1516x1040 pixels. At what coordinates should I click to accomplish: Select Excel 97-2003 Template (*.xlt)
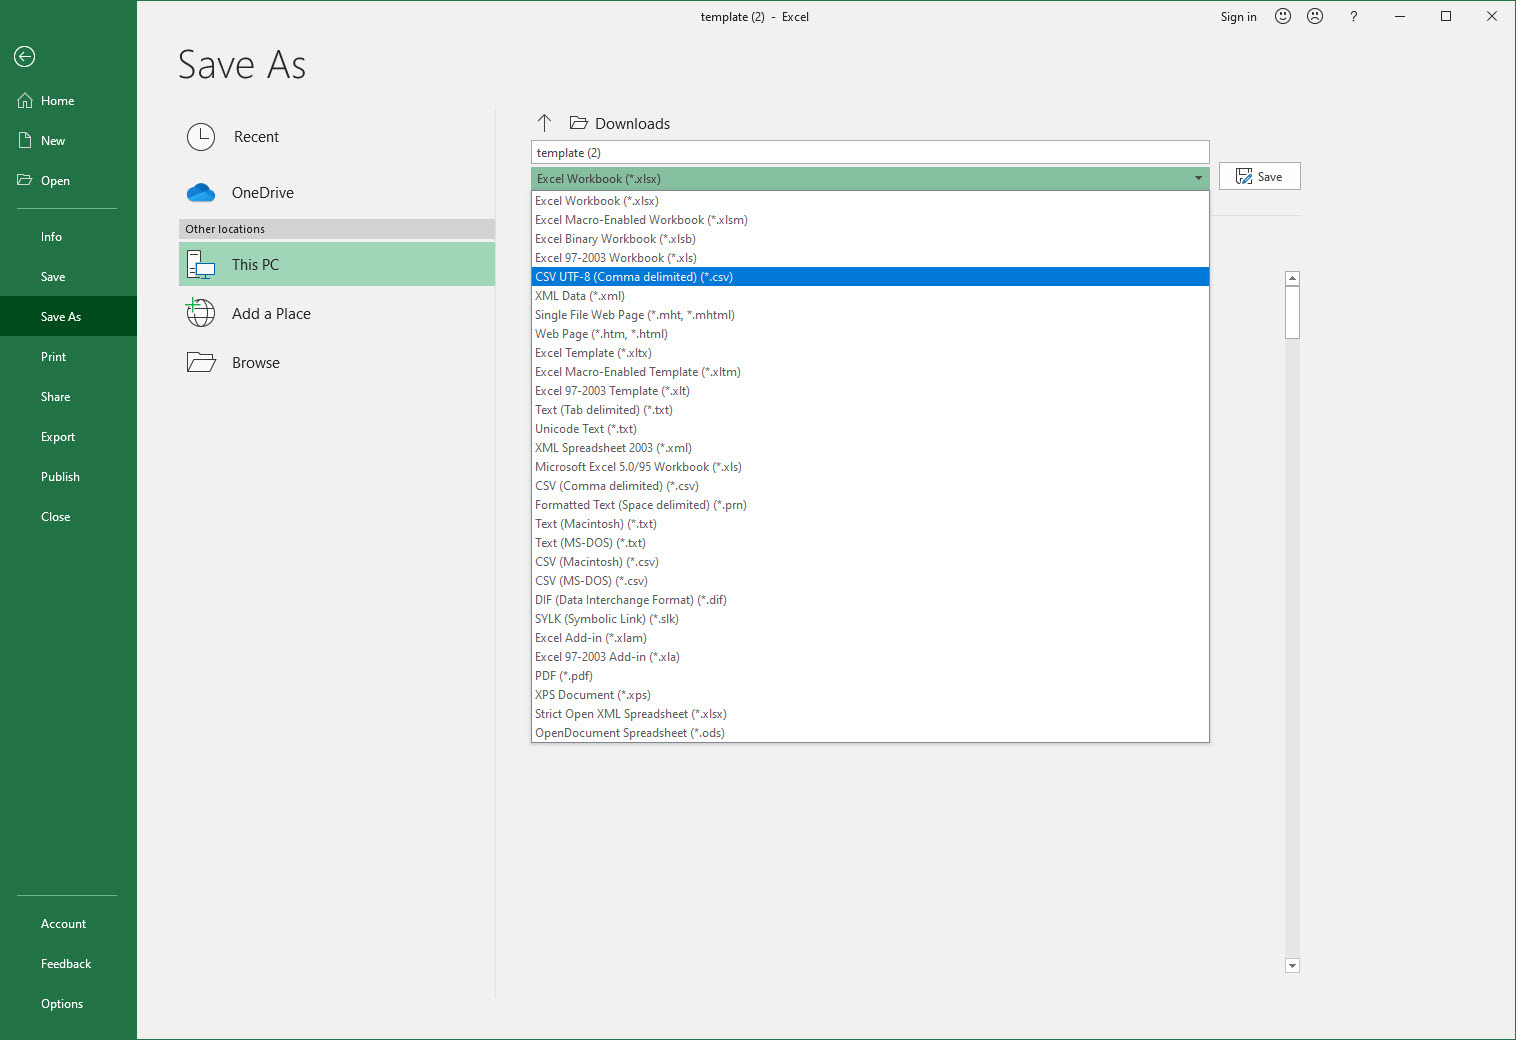[870, 391]
